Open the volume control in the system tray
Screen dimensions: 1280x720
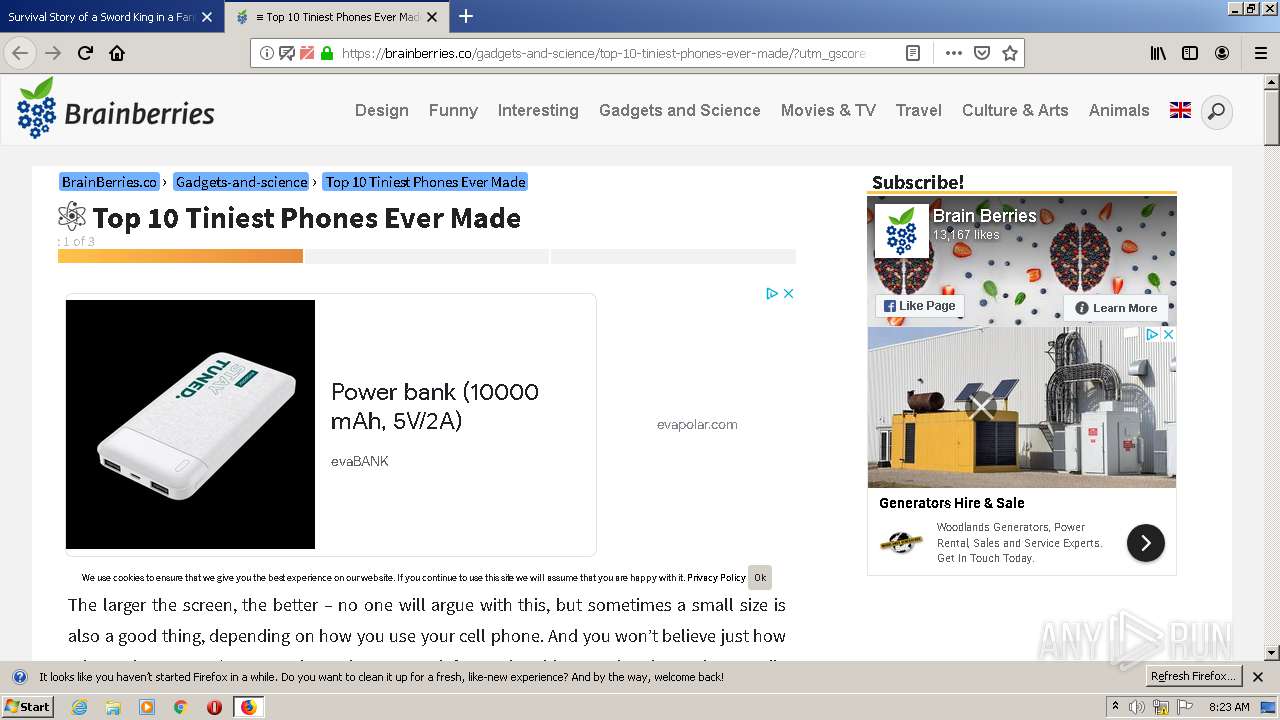pos(1137,707)
